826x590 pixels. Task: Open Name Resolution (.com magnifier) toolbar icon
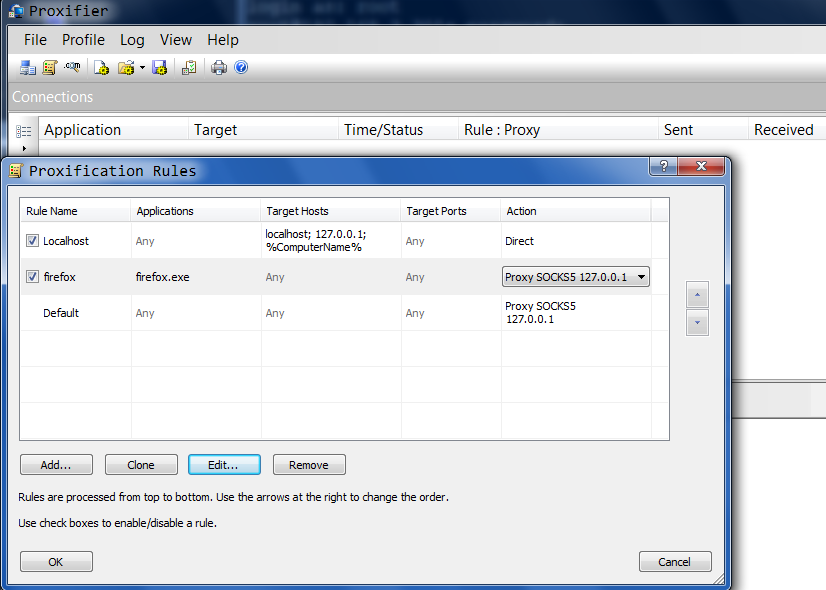point(72,67)
